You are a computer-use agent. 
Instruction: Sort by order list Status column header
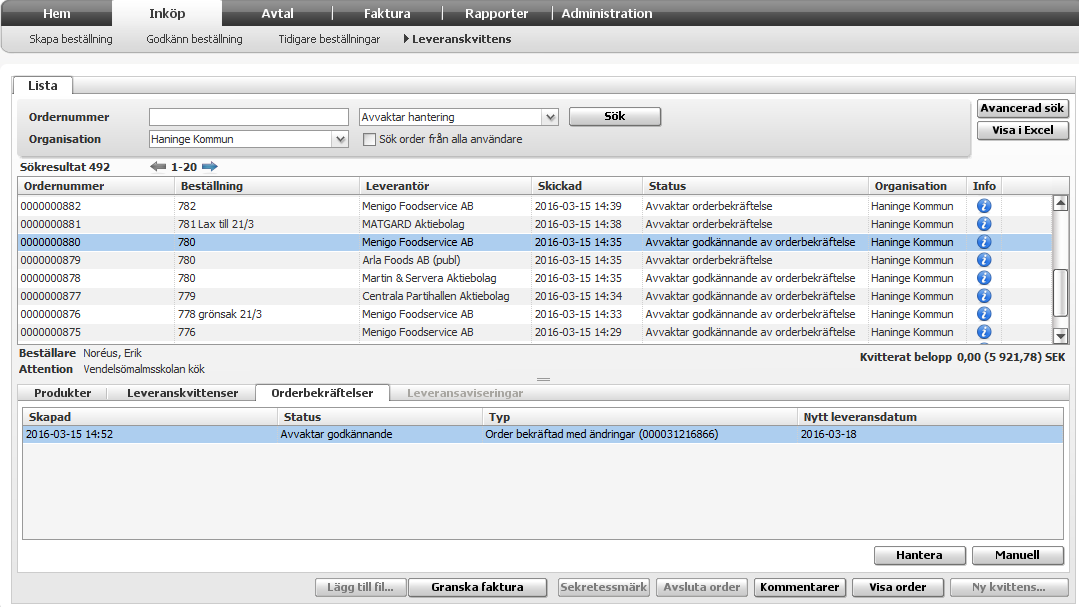point(756,186)
